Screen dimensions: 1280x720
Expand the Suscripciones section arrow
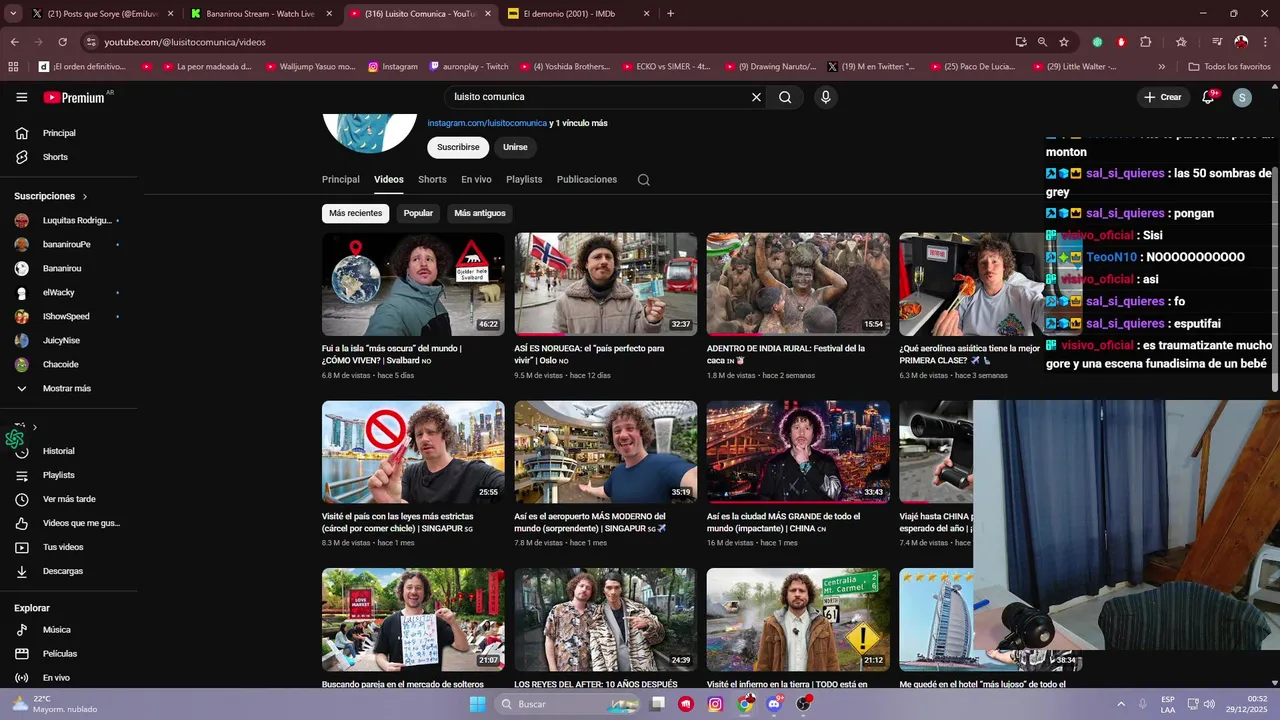(x=85, y=197)
